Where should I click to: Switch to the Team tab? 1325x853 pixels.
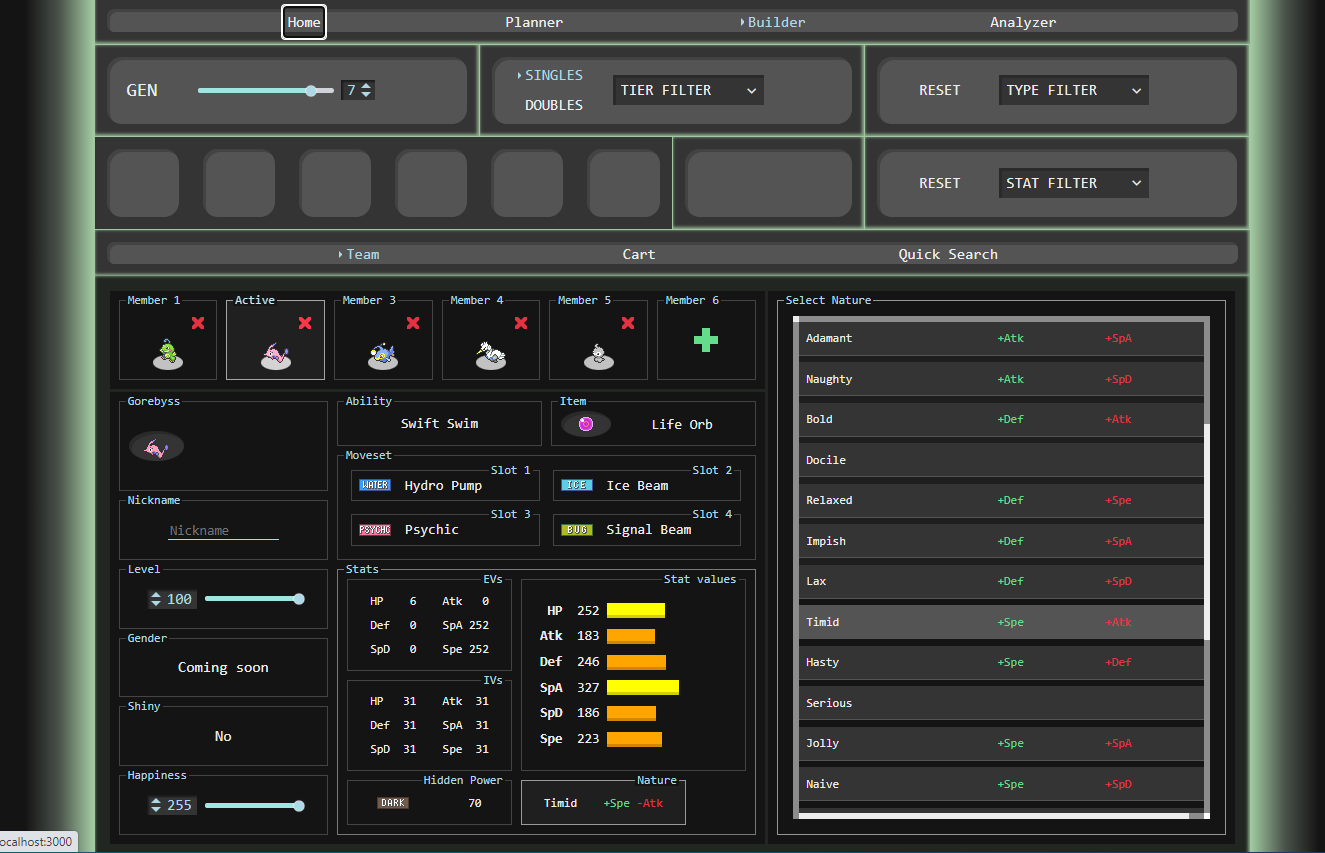click(x=362, y=254)
